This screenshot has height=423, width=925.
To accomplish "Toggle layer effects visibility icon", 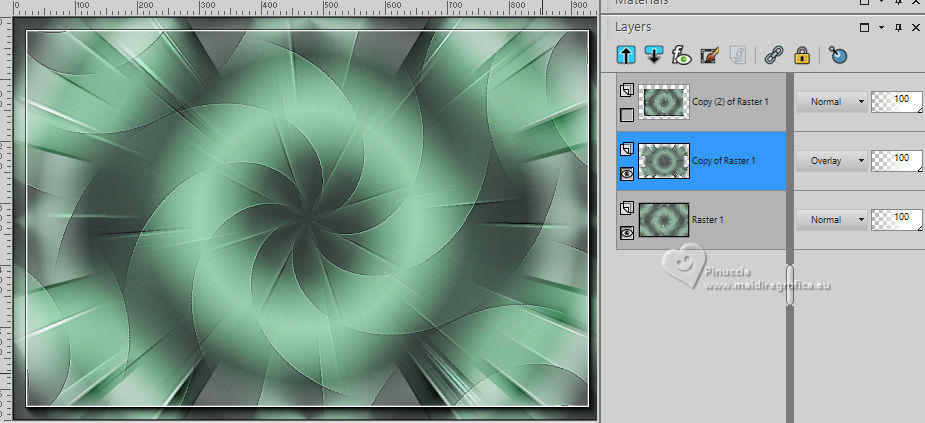I will 681,55.
